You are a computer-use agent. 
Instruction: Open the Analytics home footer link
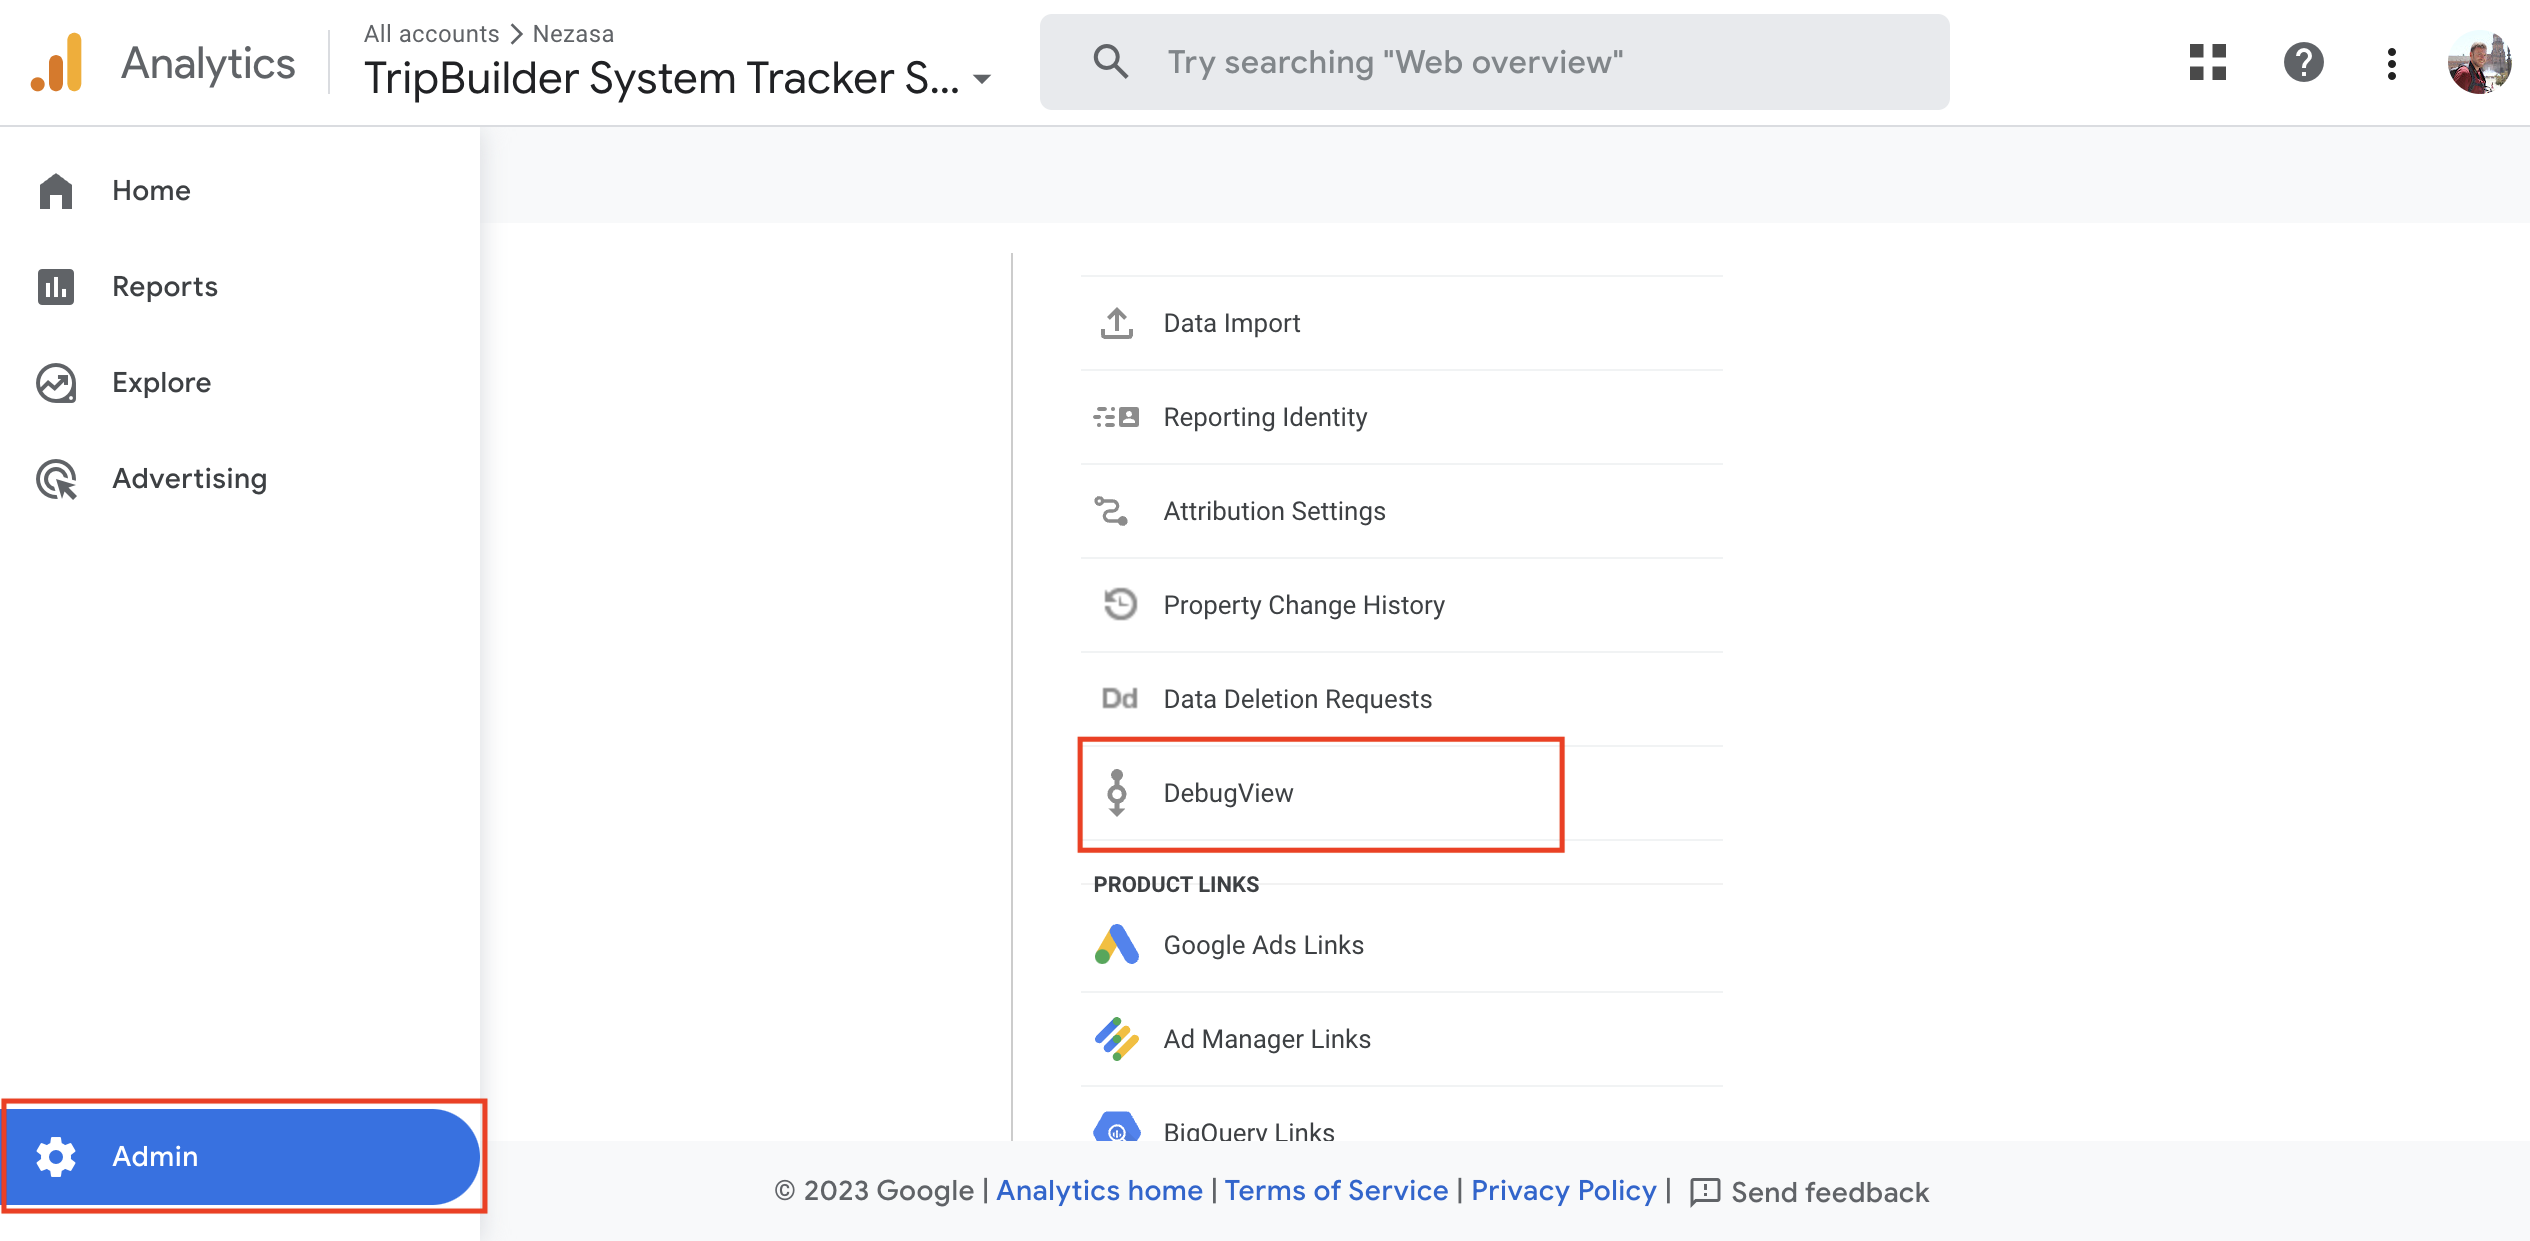point(1099,1191)
